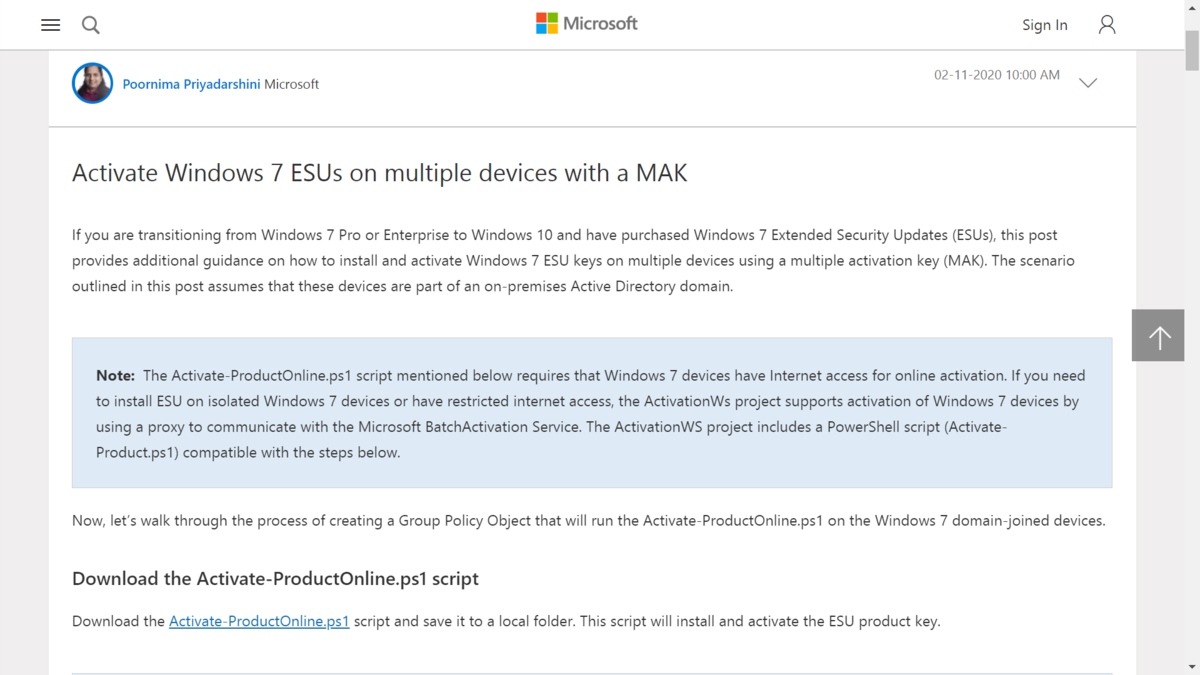Select the Microsoft logo

586,22
